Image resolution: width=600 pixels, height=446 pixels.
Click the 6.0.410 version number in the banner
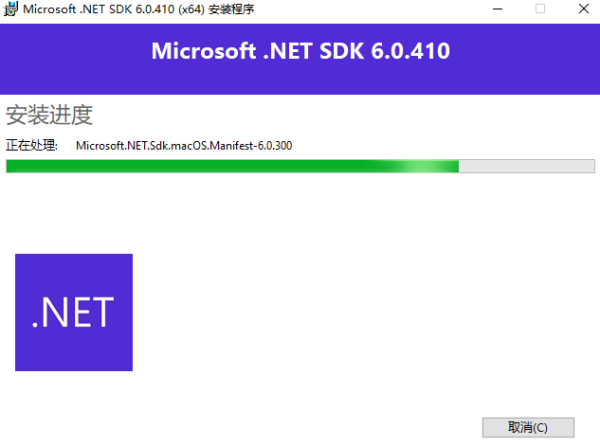pyautogui.click(x=411, y=51)
